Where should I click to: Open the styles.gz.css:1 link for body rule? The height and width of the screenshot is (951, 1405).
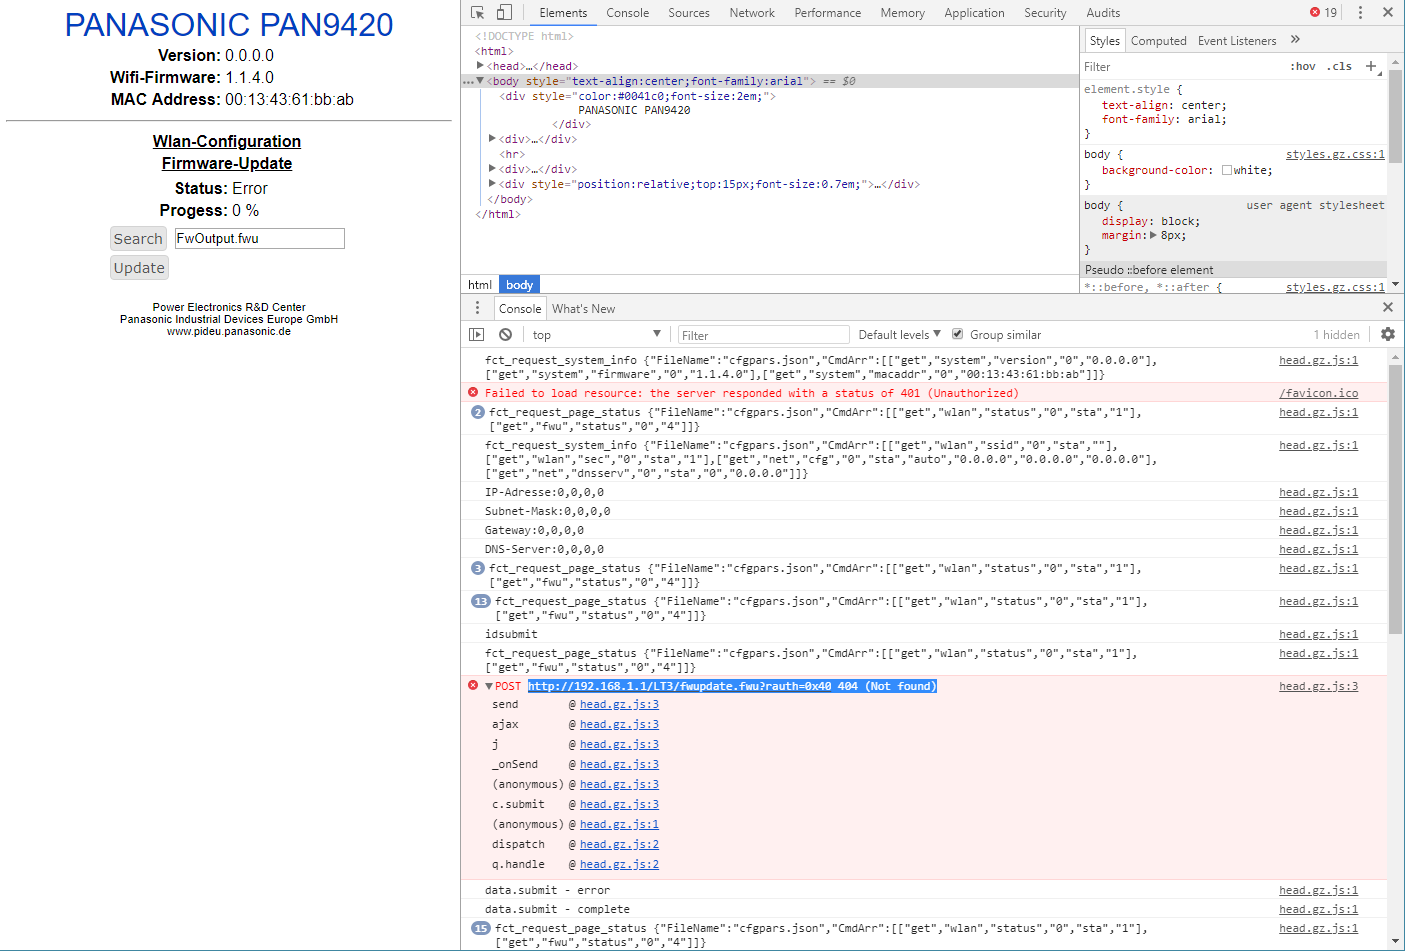tap(1335, 154)
